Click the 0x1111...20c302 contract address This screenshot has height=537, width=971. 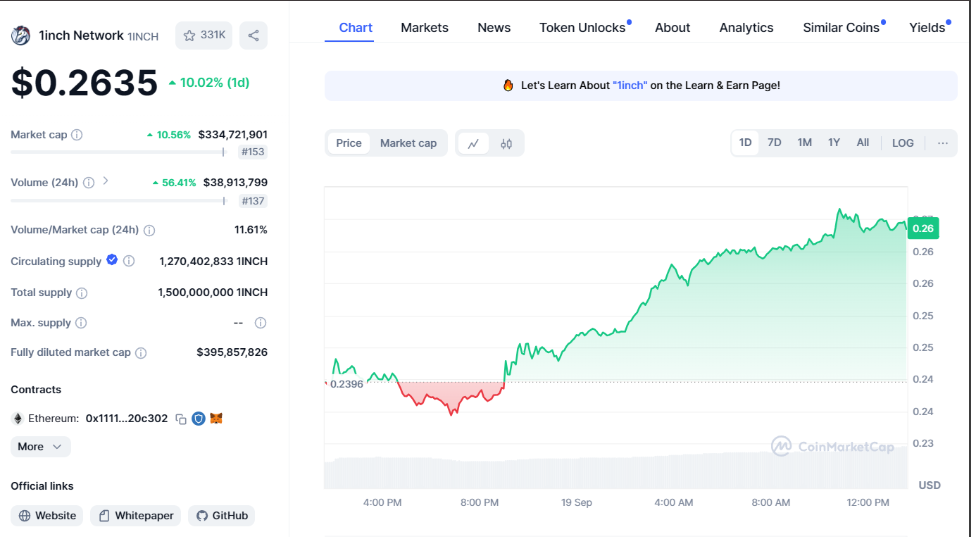pyautogui.click(x=126, y=419)
